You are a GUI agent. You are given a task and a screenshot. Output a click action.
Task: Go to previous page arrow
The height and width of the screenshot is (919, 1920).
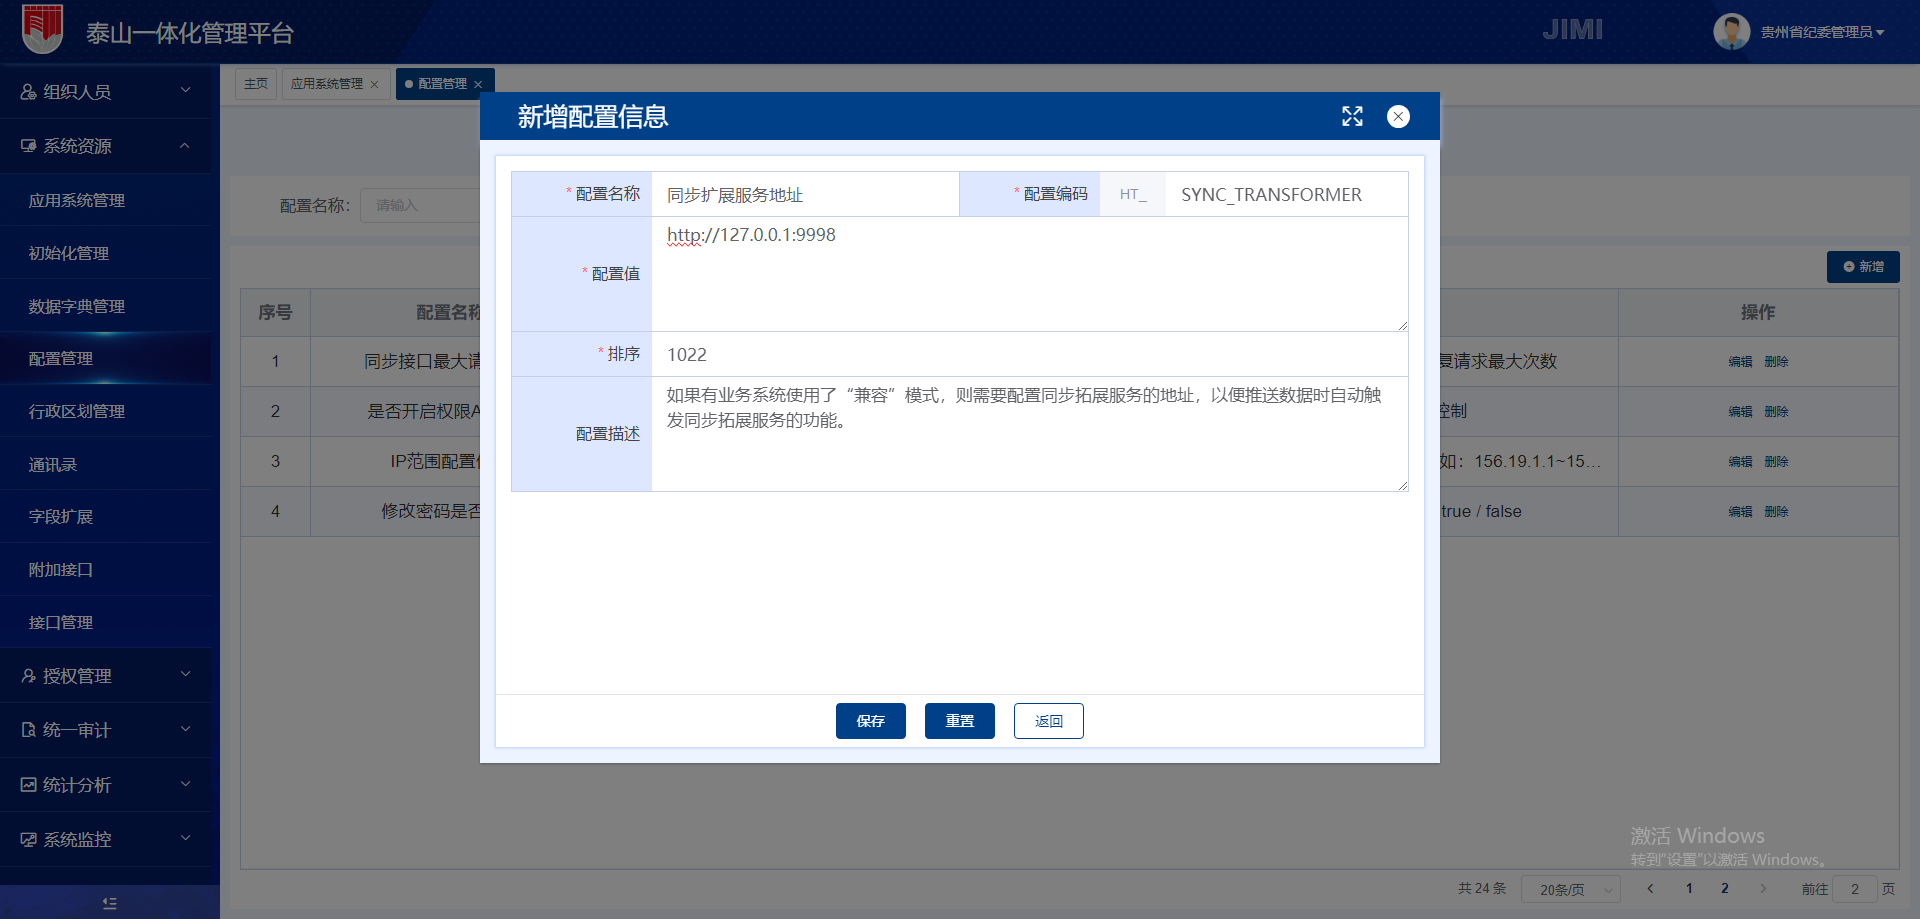(1650, 888)
